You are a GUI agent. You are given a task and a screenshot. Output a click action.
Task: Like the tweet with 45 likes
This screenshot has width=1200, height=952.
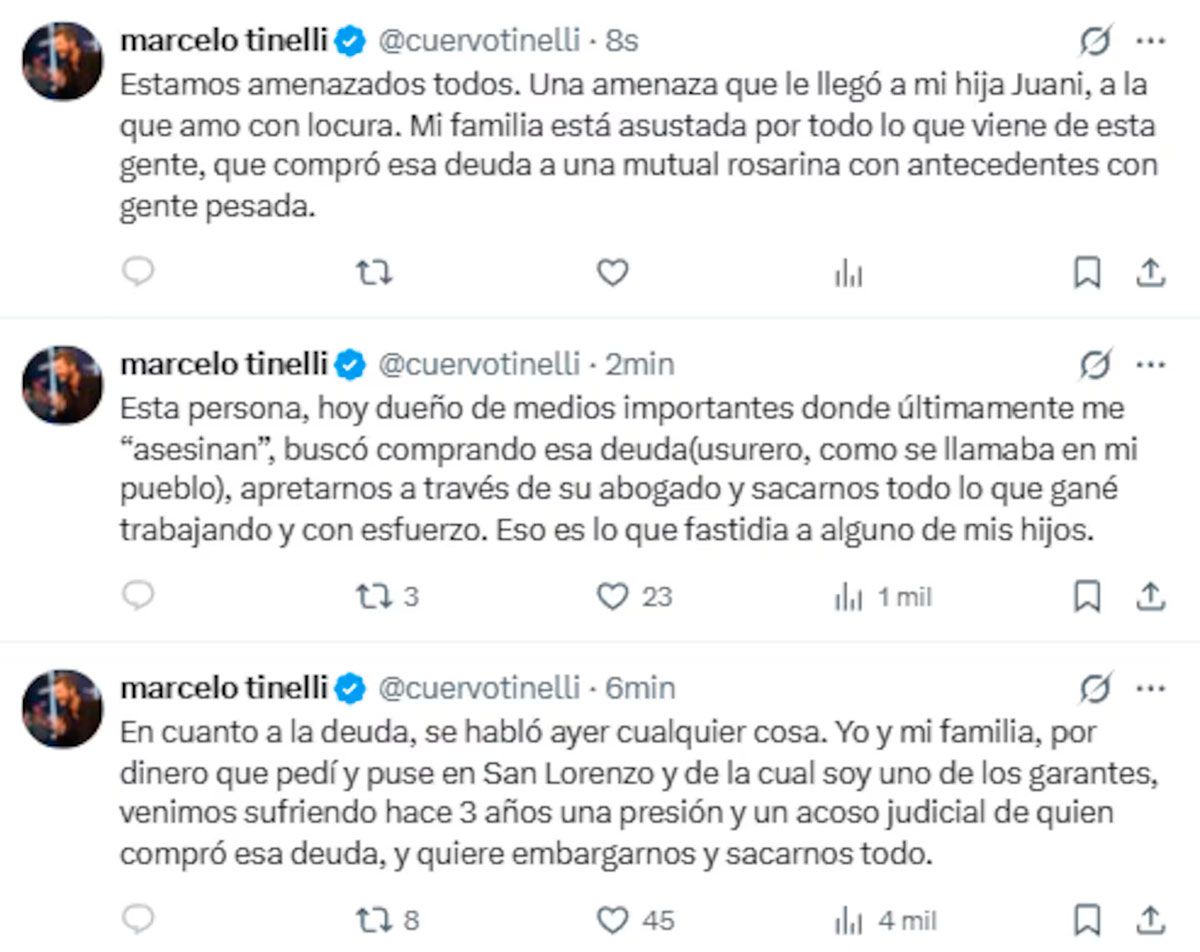pyautogui.click(x=612, y=919)
